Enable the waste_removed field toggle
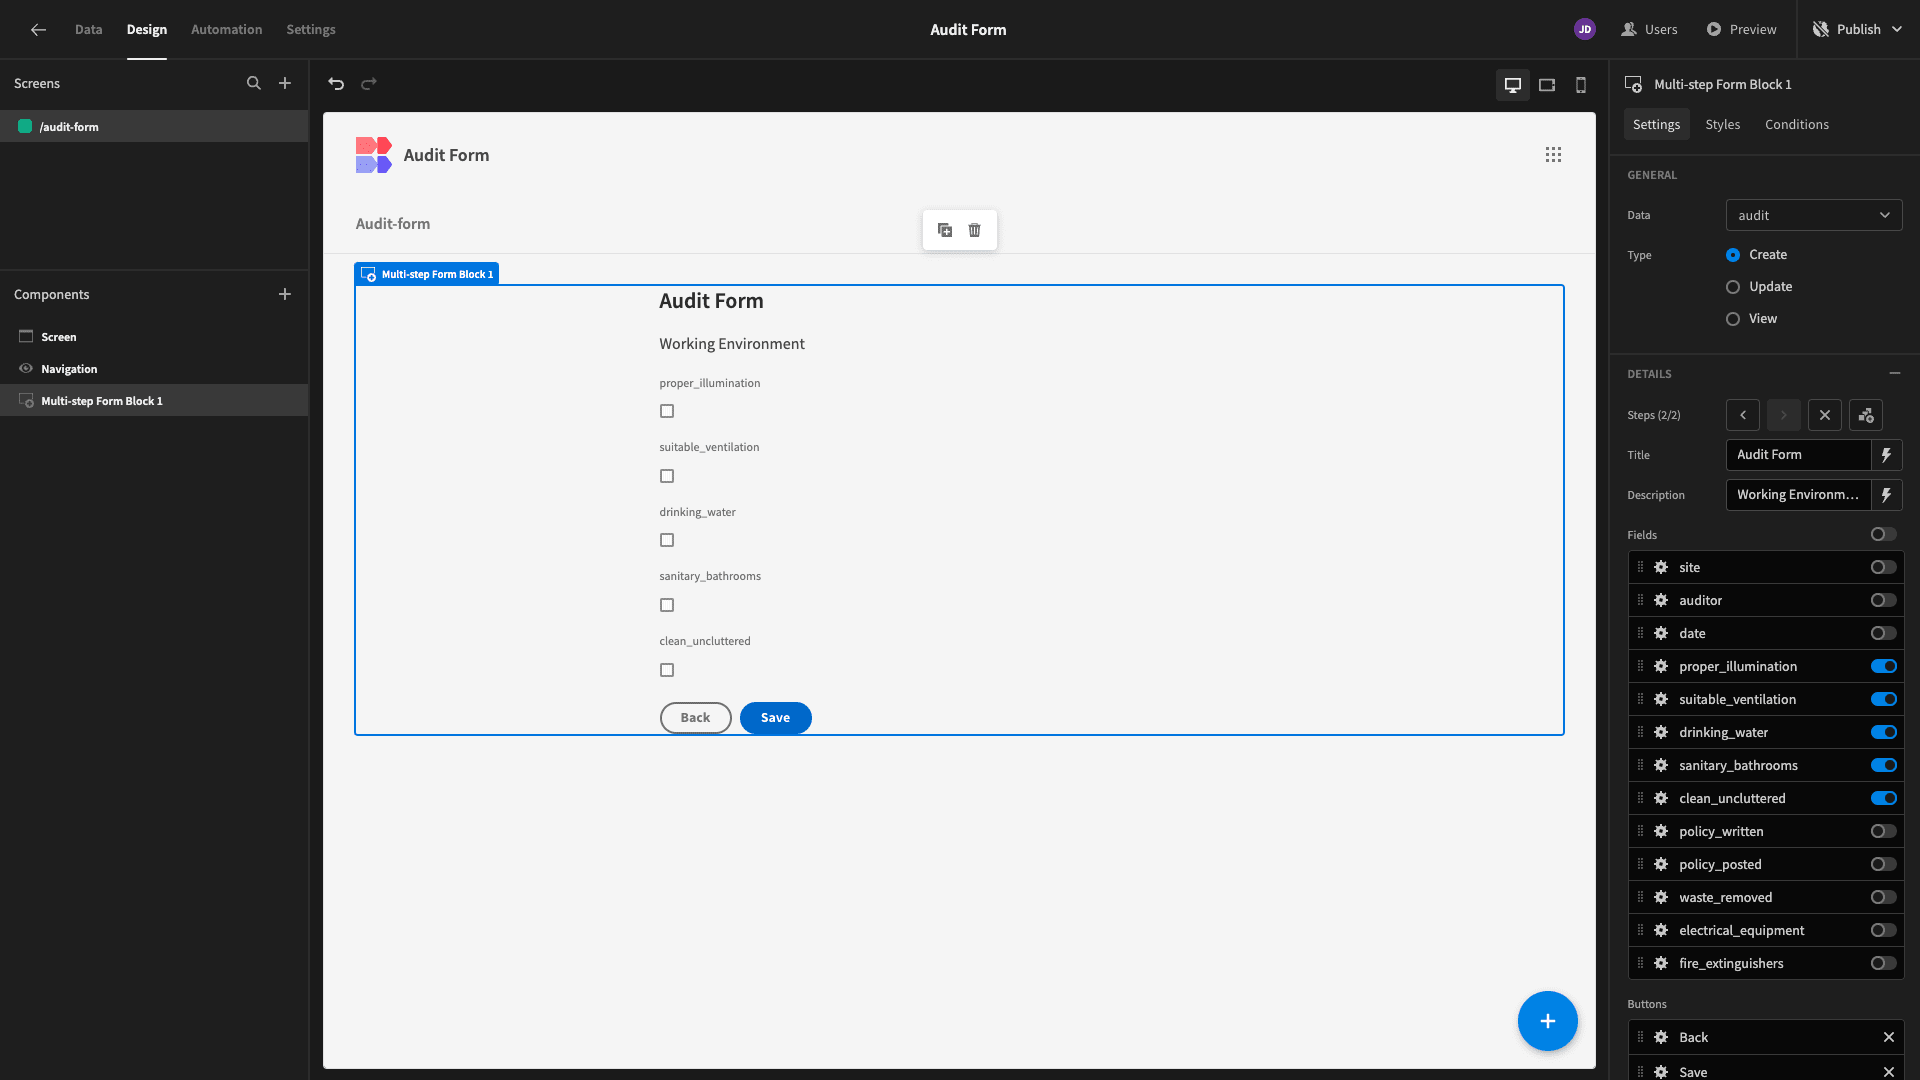Screen dimensions: 1920x1080 [x=1883, y=897]
